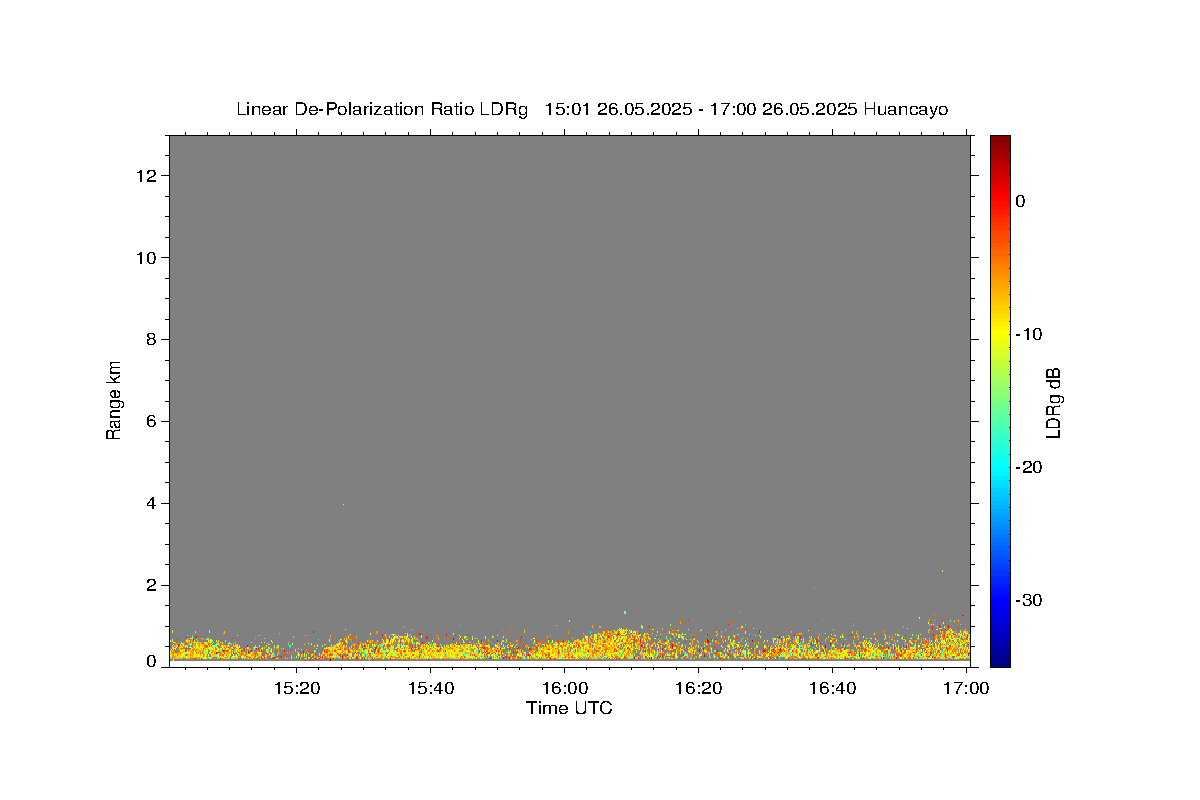The image size is (1200, 800).
Task: Click the 'Range km' y-axis label
Action: (x=114, y=400)
